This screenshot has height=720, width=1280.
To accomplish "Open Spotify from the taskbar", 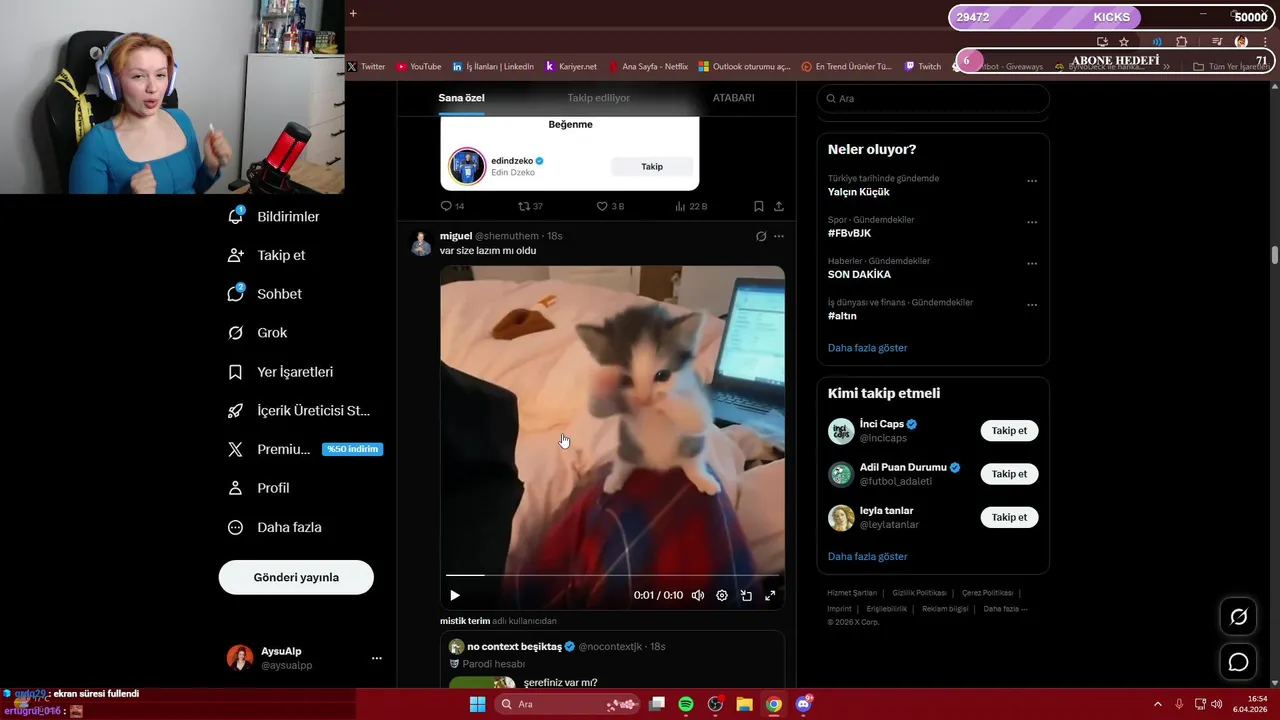I will 686,704.
